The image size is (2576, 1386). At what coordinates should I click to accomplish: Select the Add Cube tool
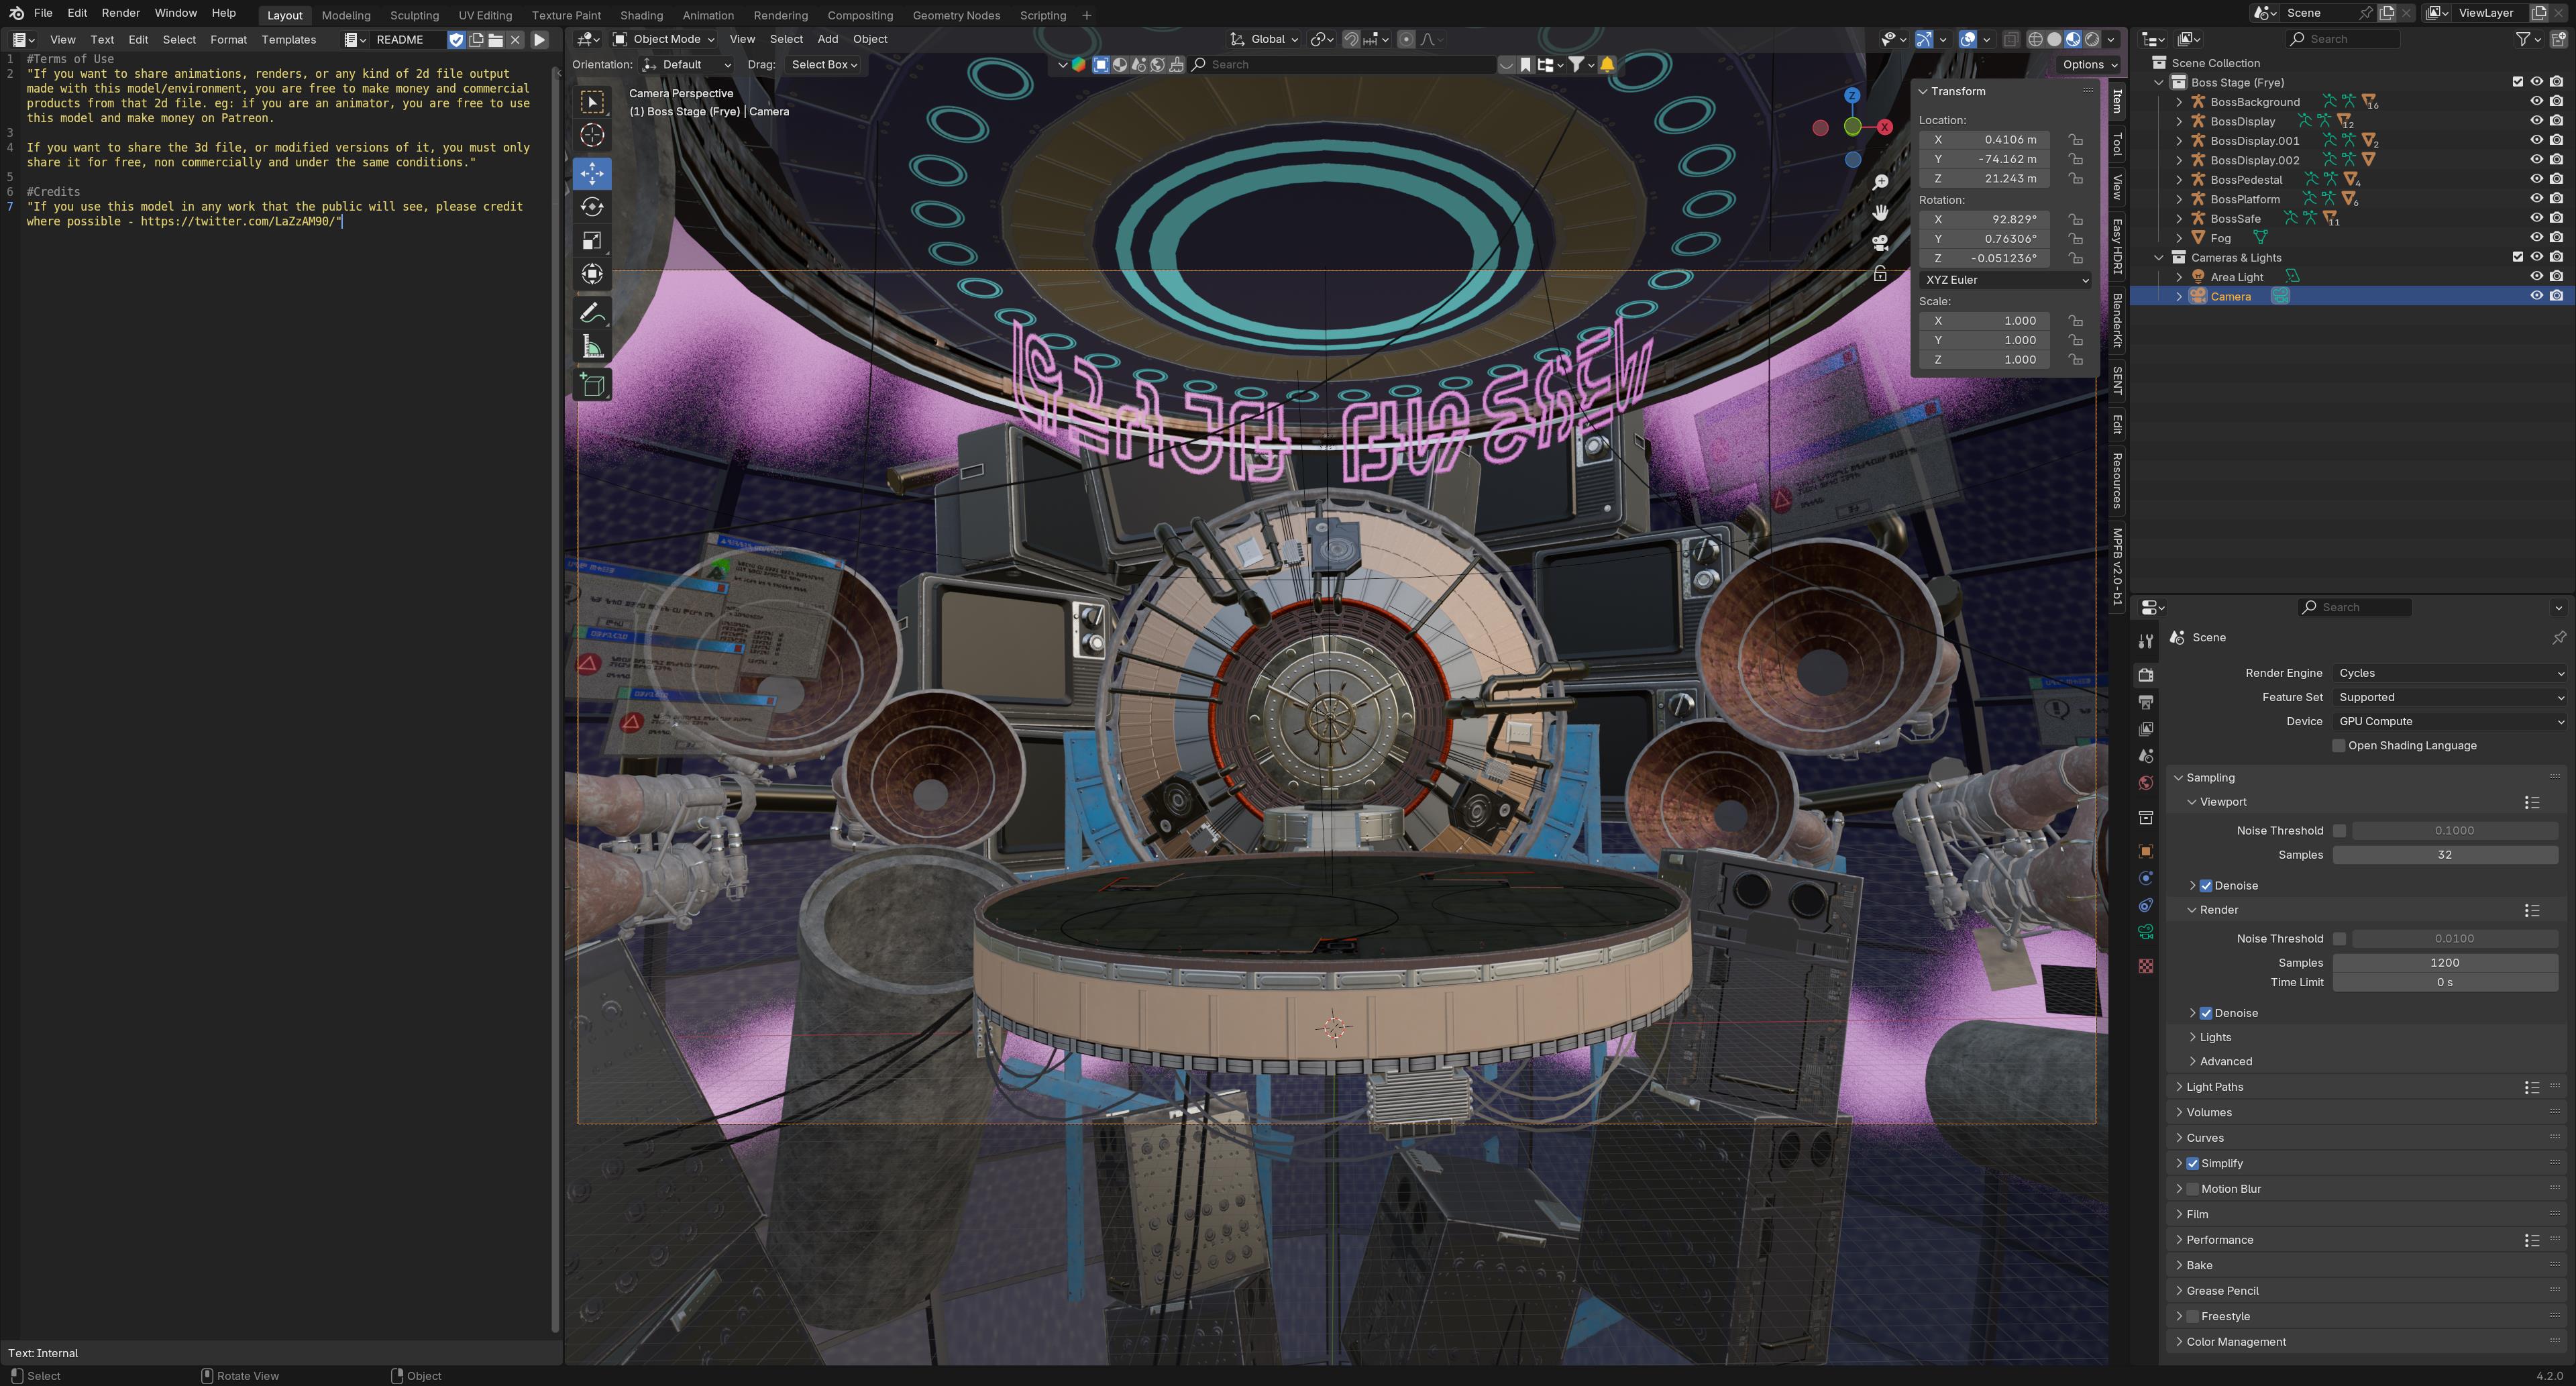pos(592,385)
